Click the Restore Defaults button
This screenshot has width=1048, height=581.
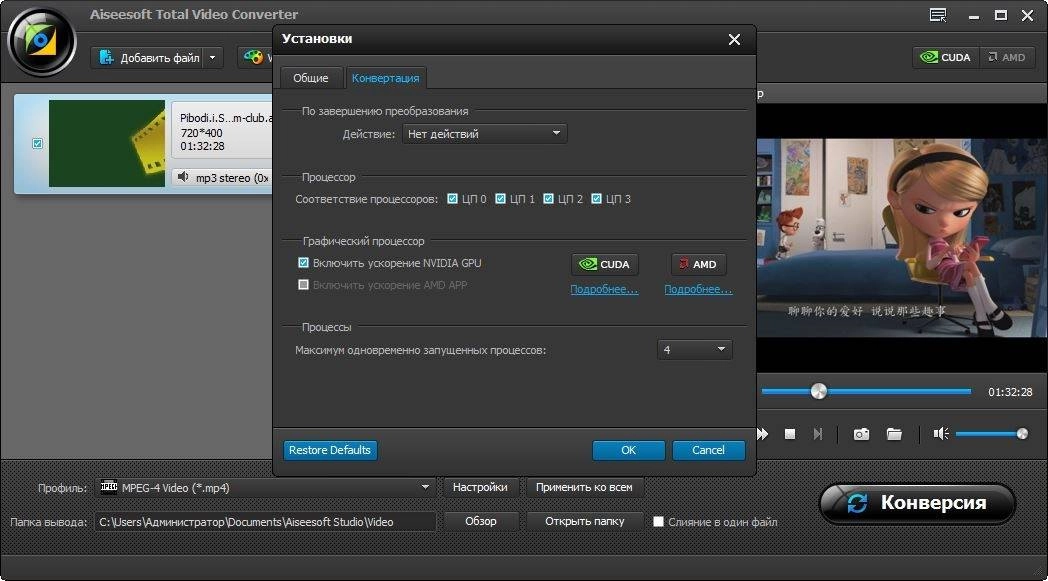click(x=330, y=450)
